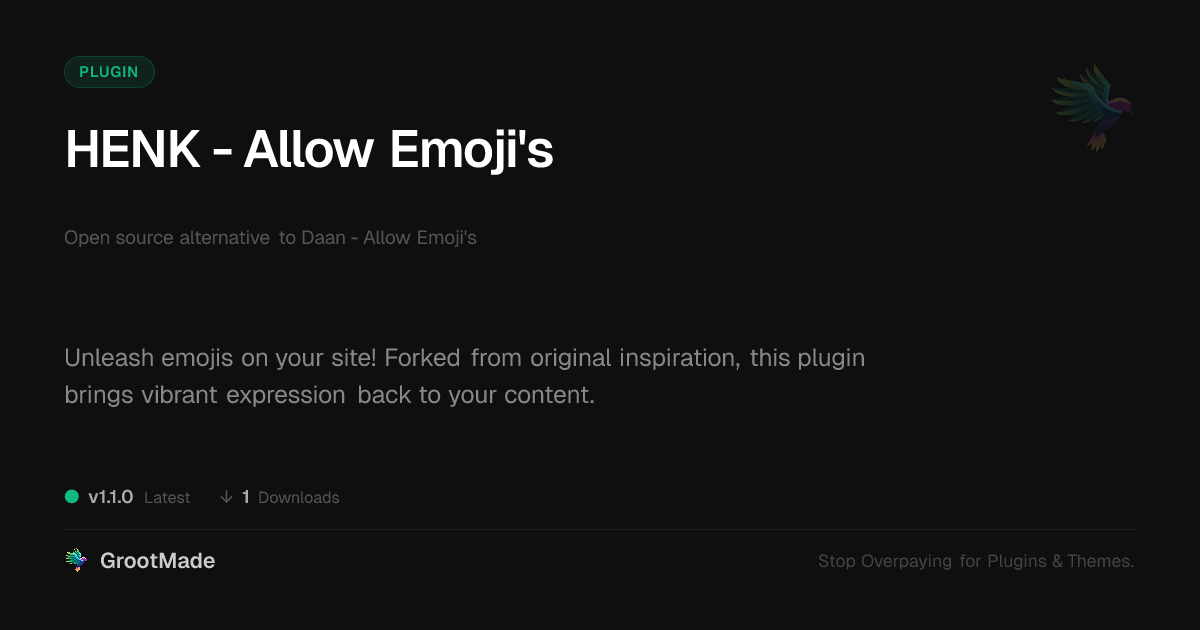Click "Daan - Allow Emoji's" in the subtitle
Viewport: 1200px width, 630px height.
click(x=389, y=238)
